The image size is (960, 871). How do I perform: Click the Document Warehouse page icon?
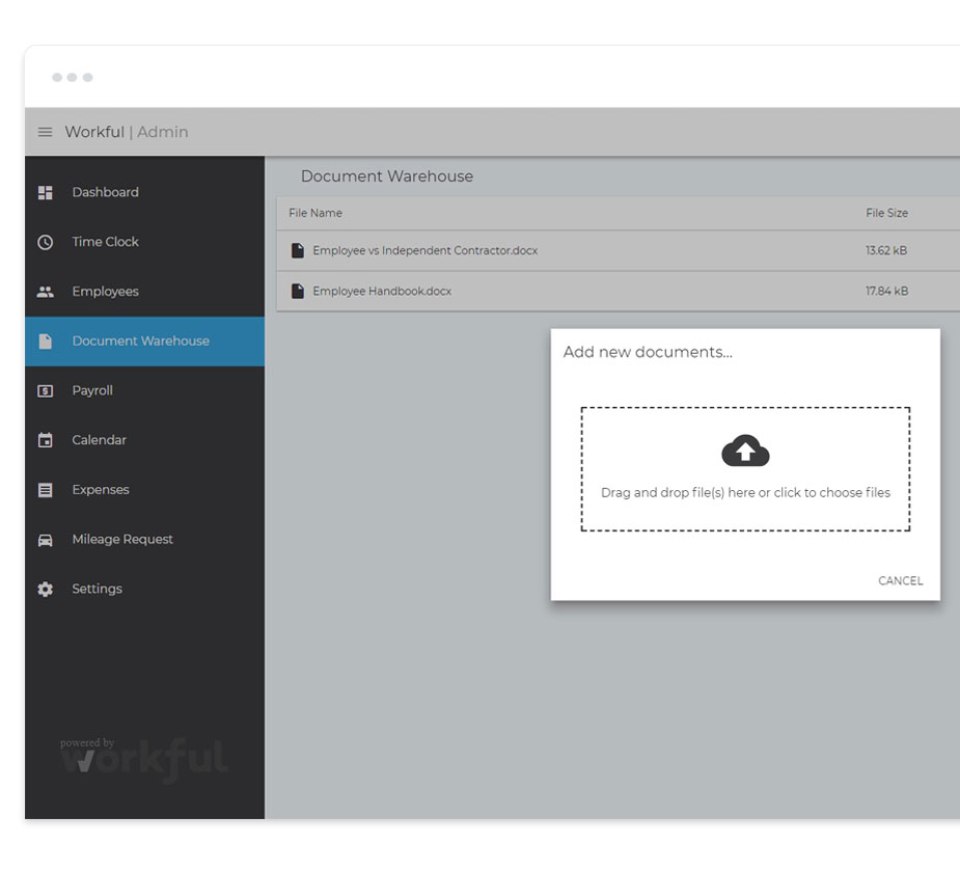click(x=45, y=342)
